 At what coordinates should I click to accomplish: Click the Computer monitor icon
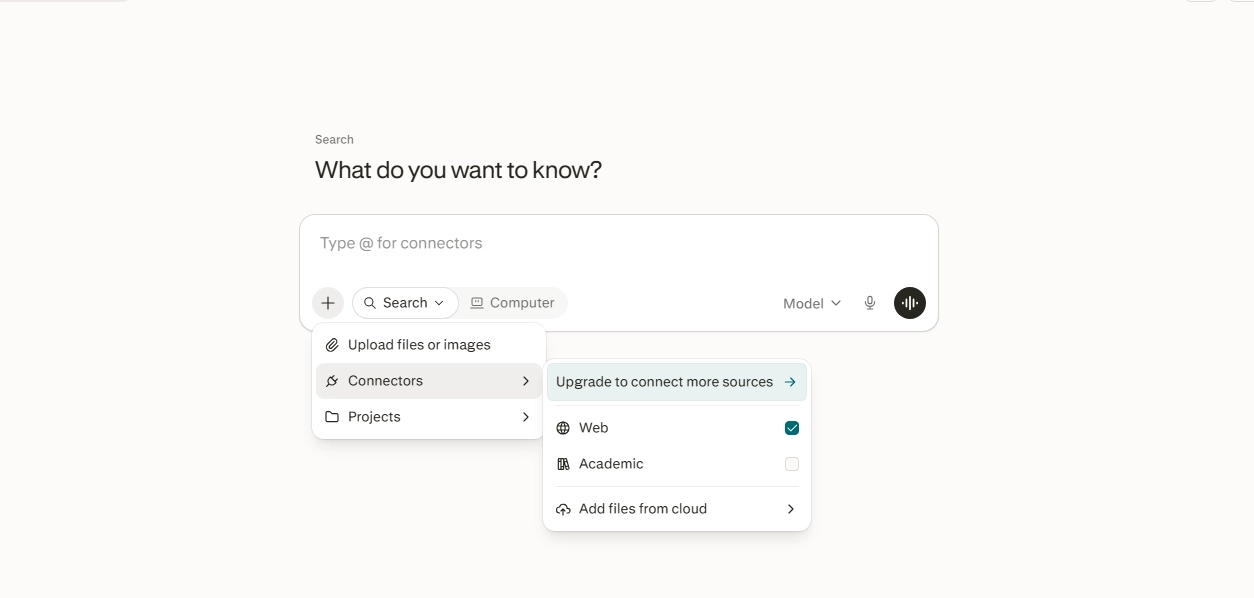[x=477, y=303]
